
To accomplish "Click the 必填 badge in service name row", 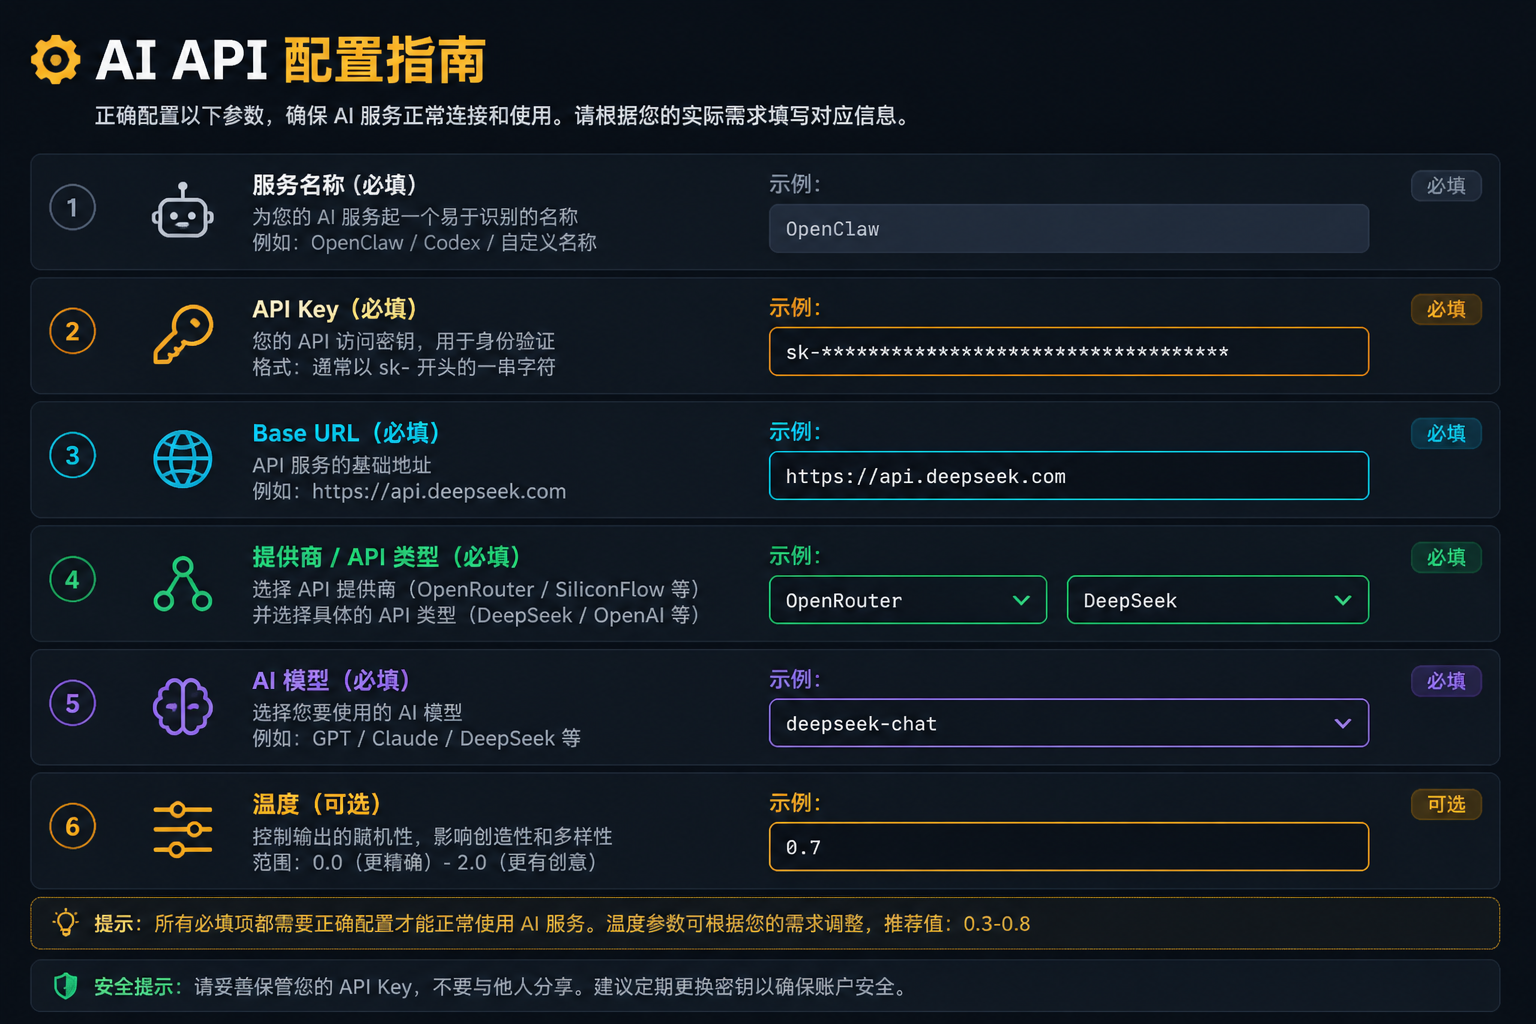I will (1446, 186).
